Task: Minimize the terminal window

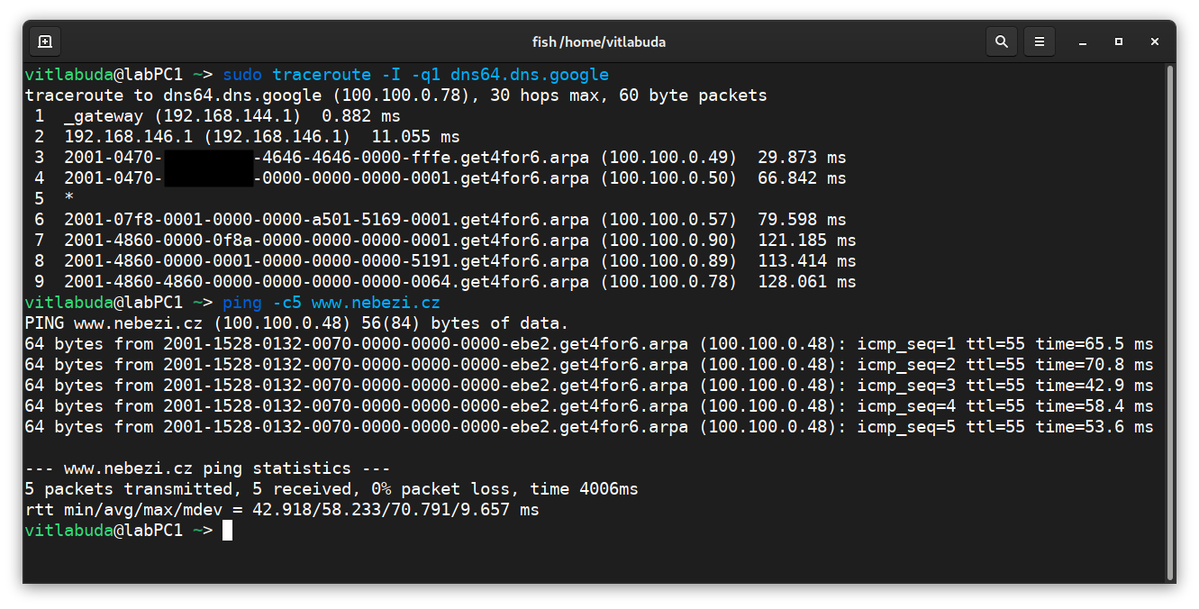Action: tap(1082, 42)
